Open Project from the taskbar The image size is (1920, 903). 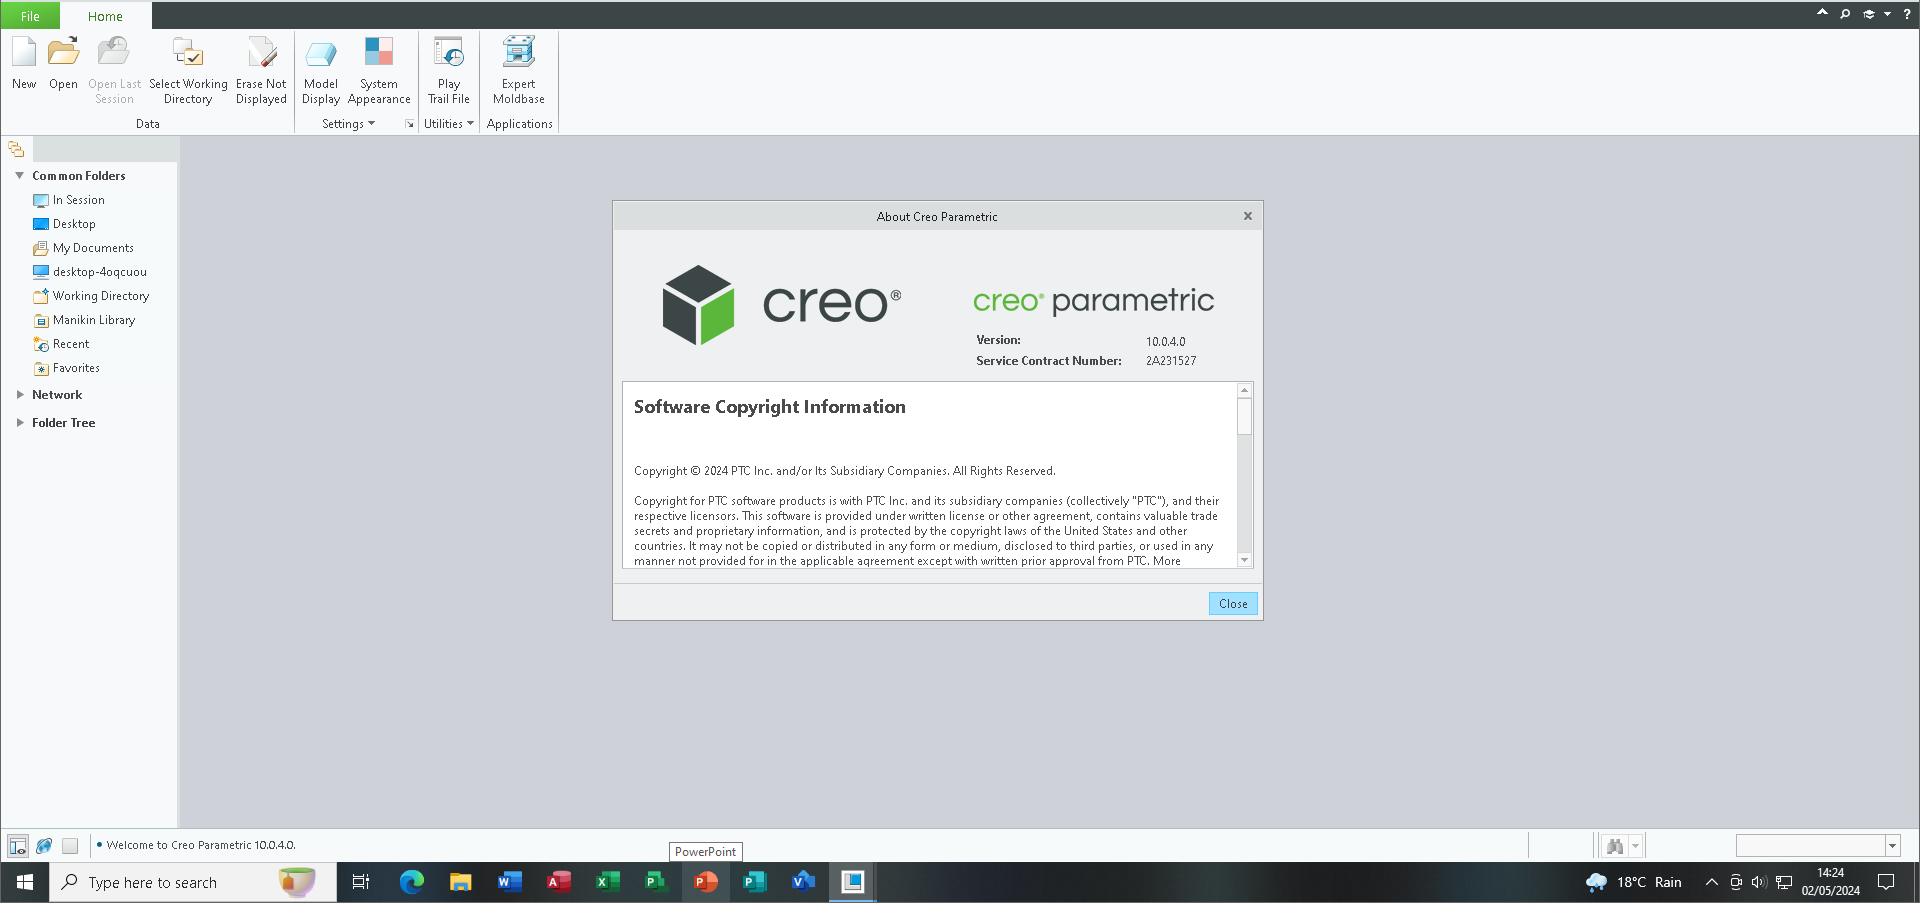[x=656, y=882]
